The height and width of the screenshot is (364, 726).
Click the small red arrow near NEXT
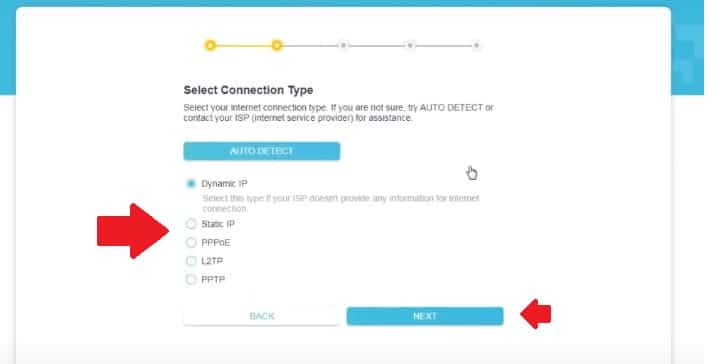[536, 314]
